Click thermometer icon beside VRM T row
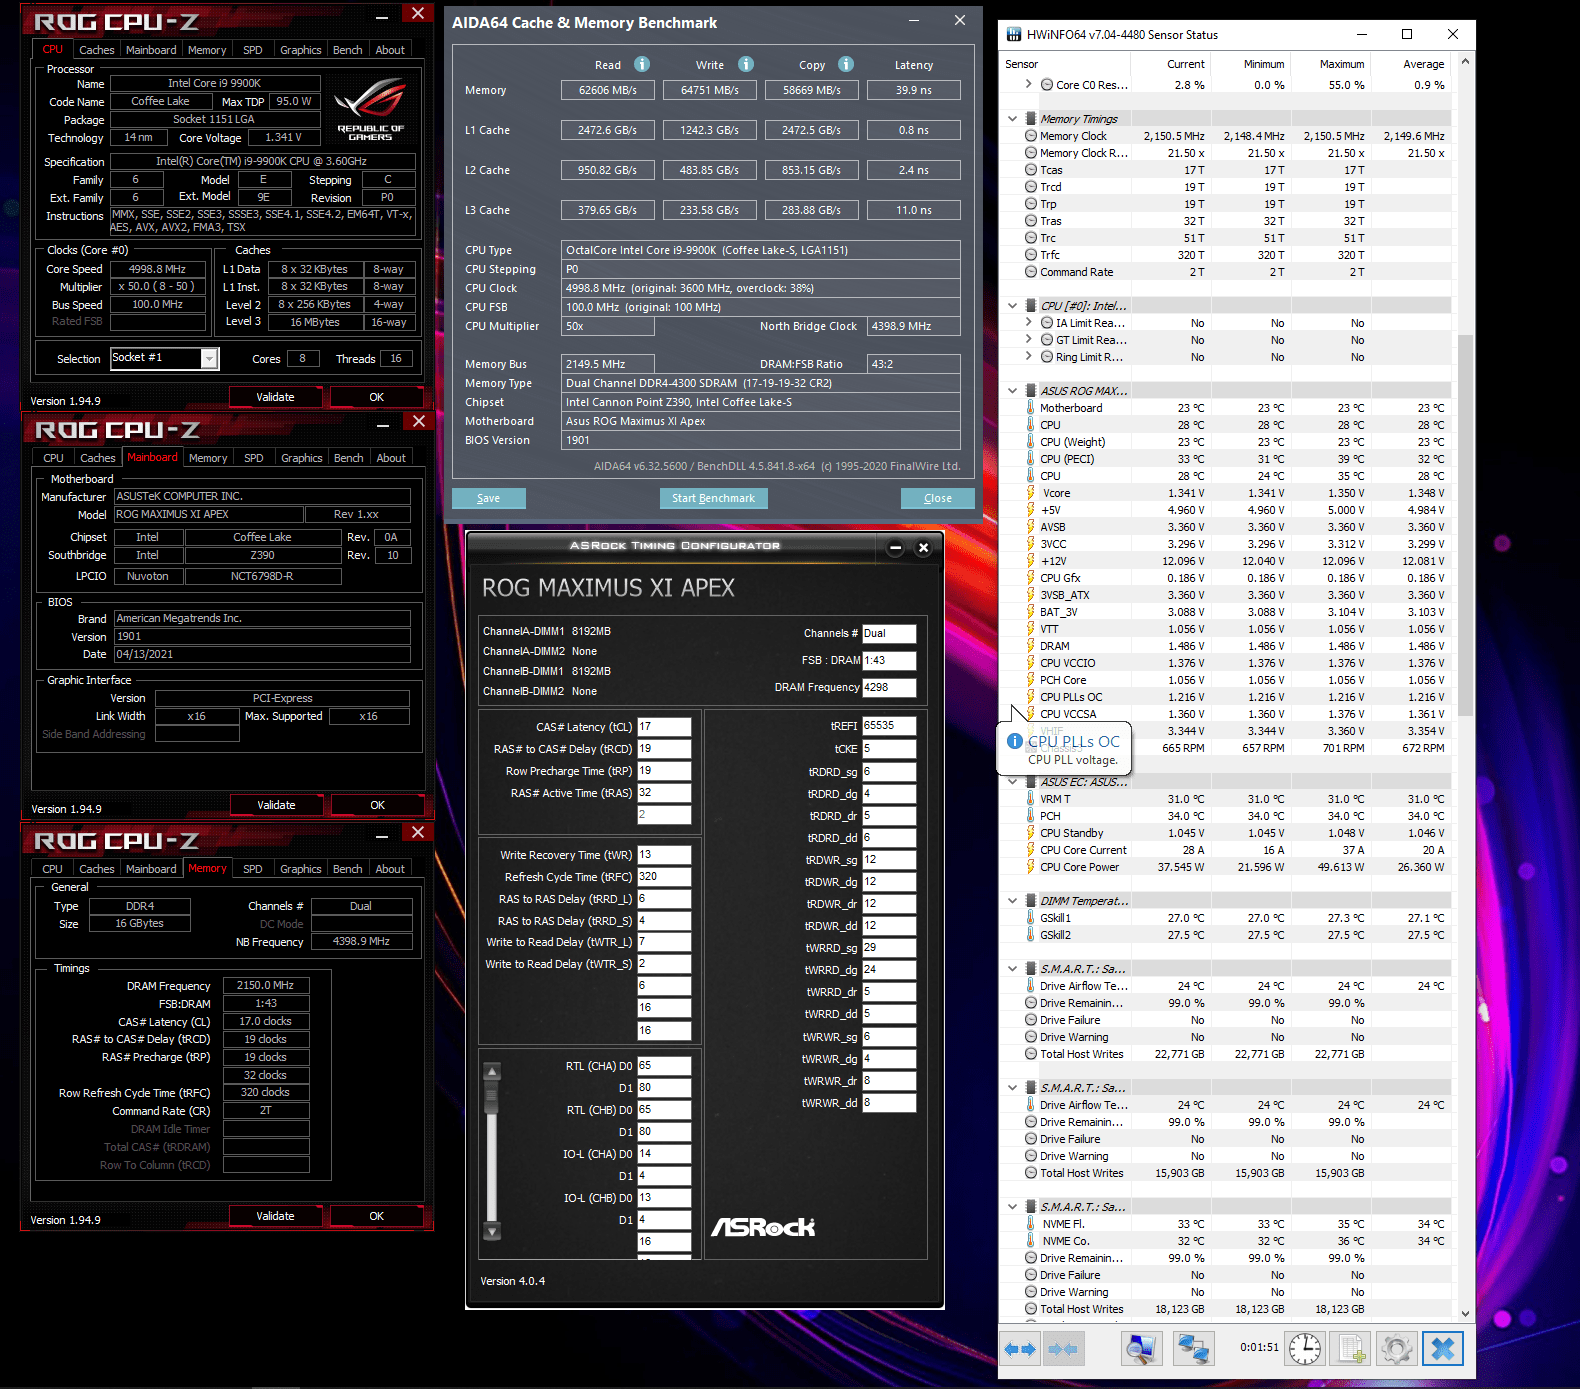This screenshot has height=1389, width=1580. tap(1030, 799)
